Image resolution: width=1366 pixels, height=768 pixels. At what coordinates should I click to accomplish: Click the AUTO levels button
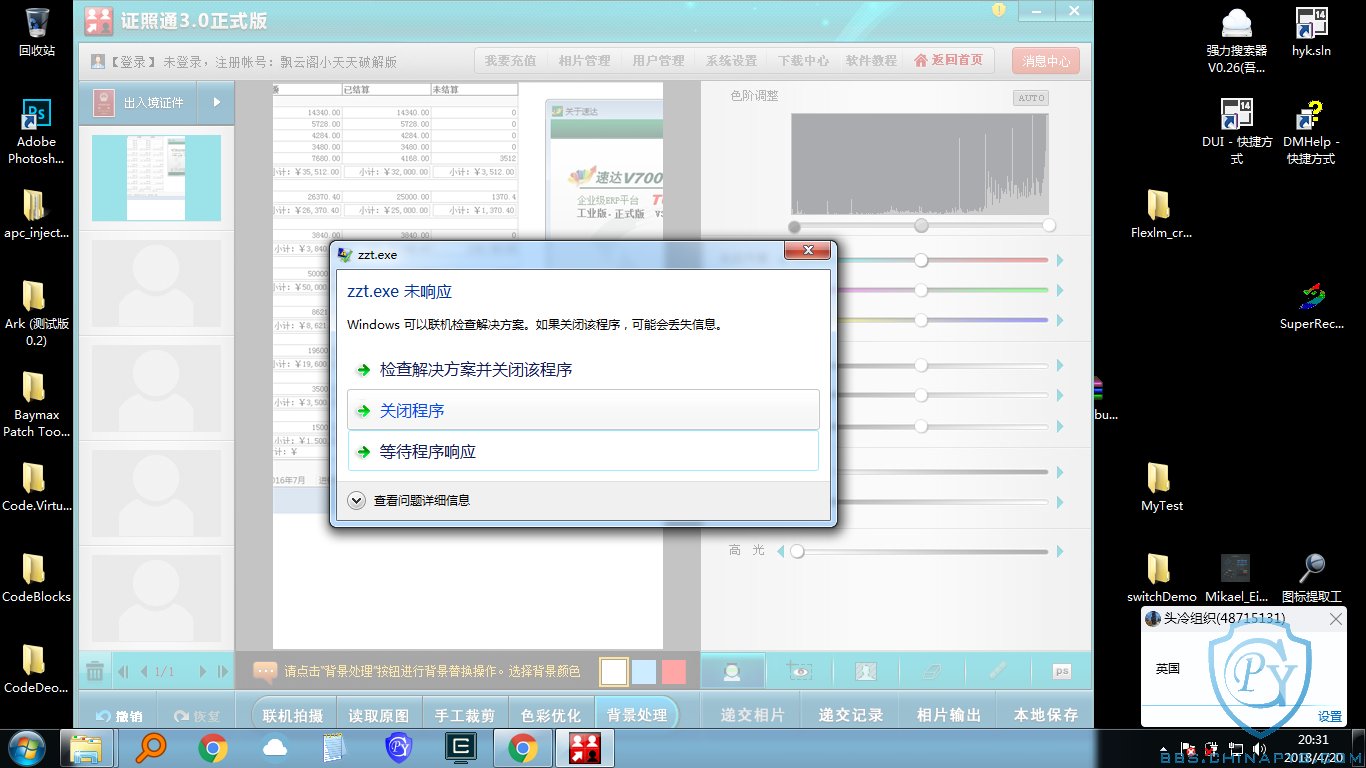(1030, 98)
